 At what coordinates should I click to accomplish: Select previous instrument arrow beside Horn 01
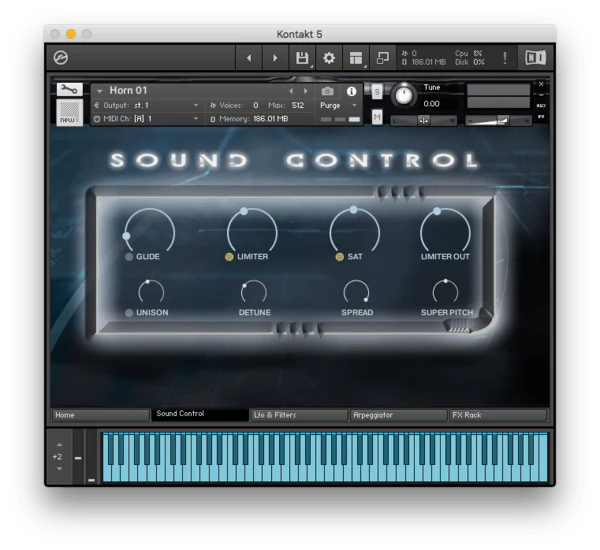tap(292, 91)
